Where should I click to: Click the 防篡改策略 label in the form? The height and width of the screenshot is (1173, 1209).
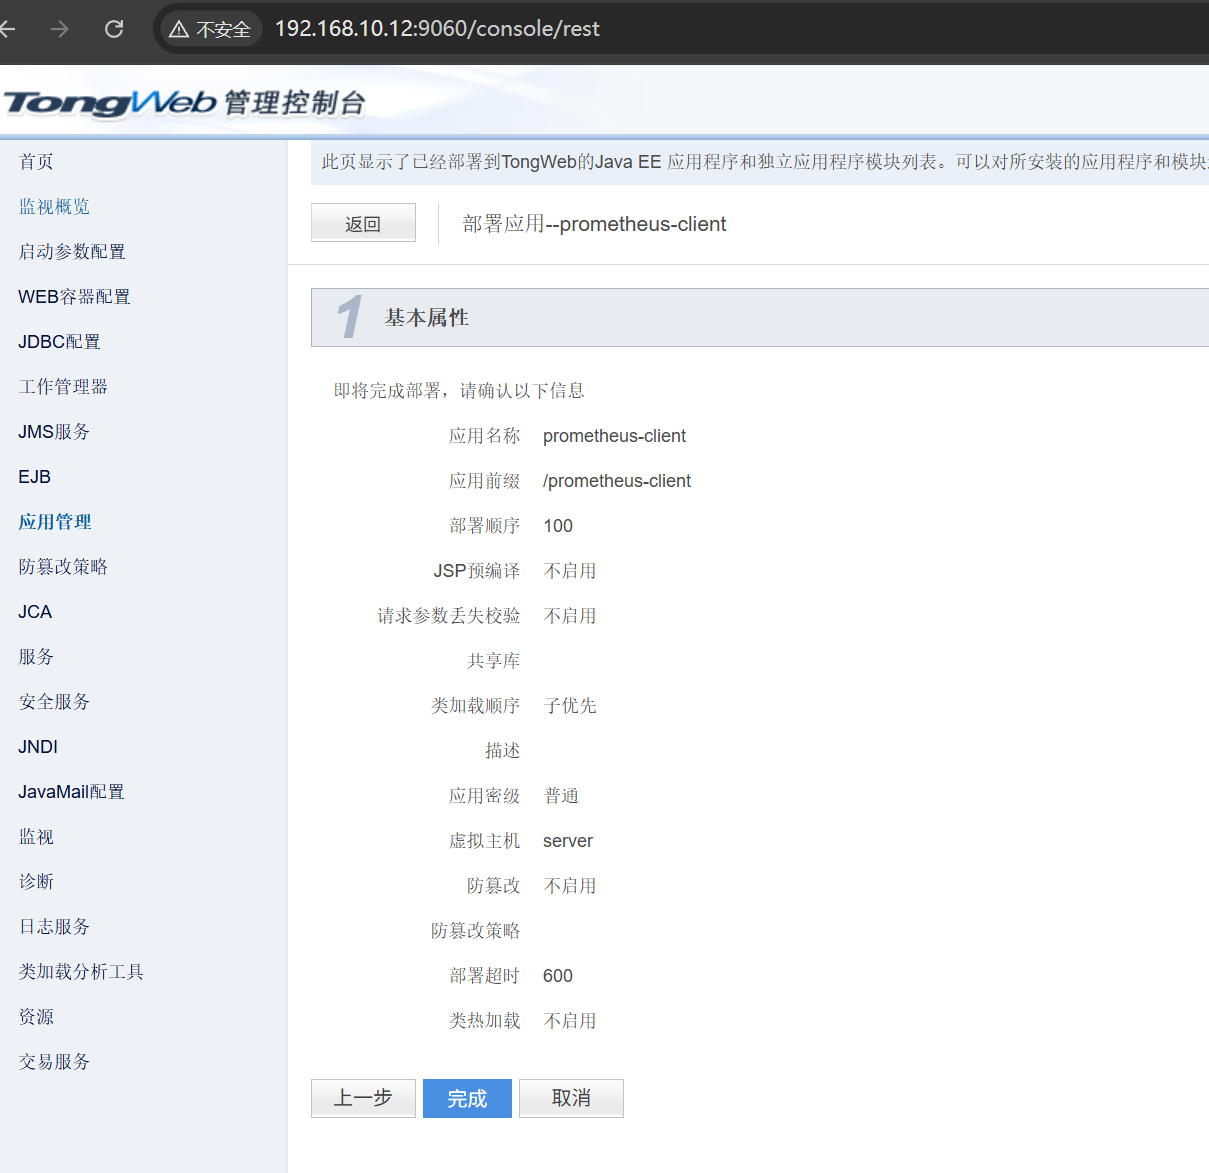[x=476, y=931]
